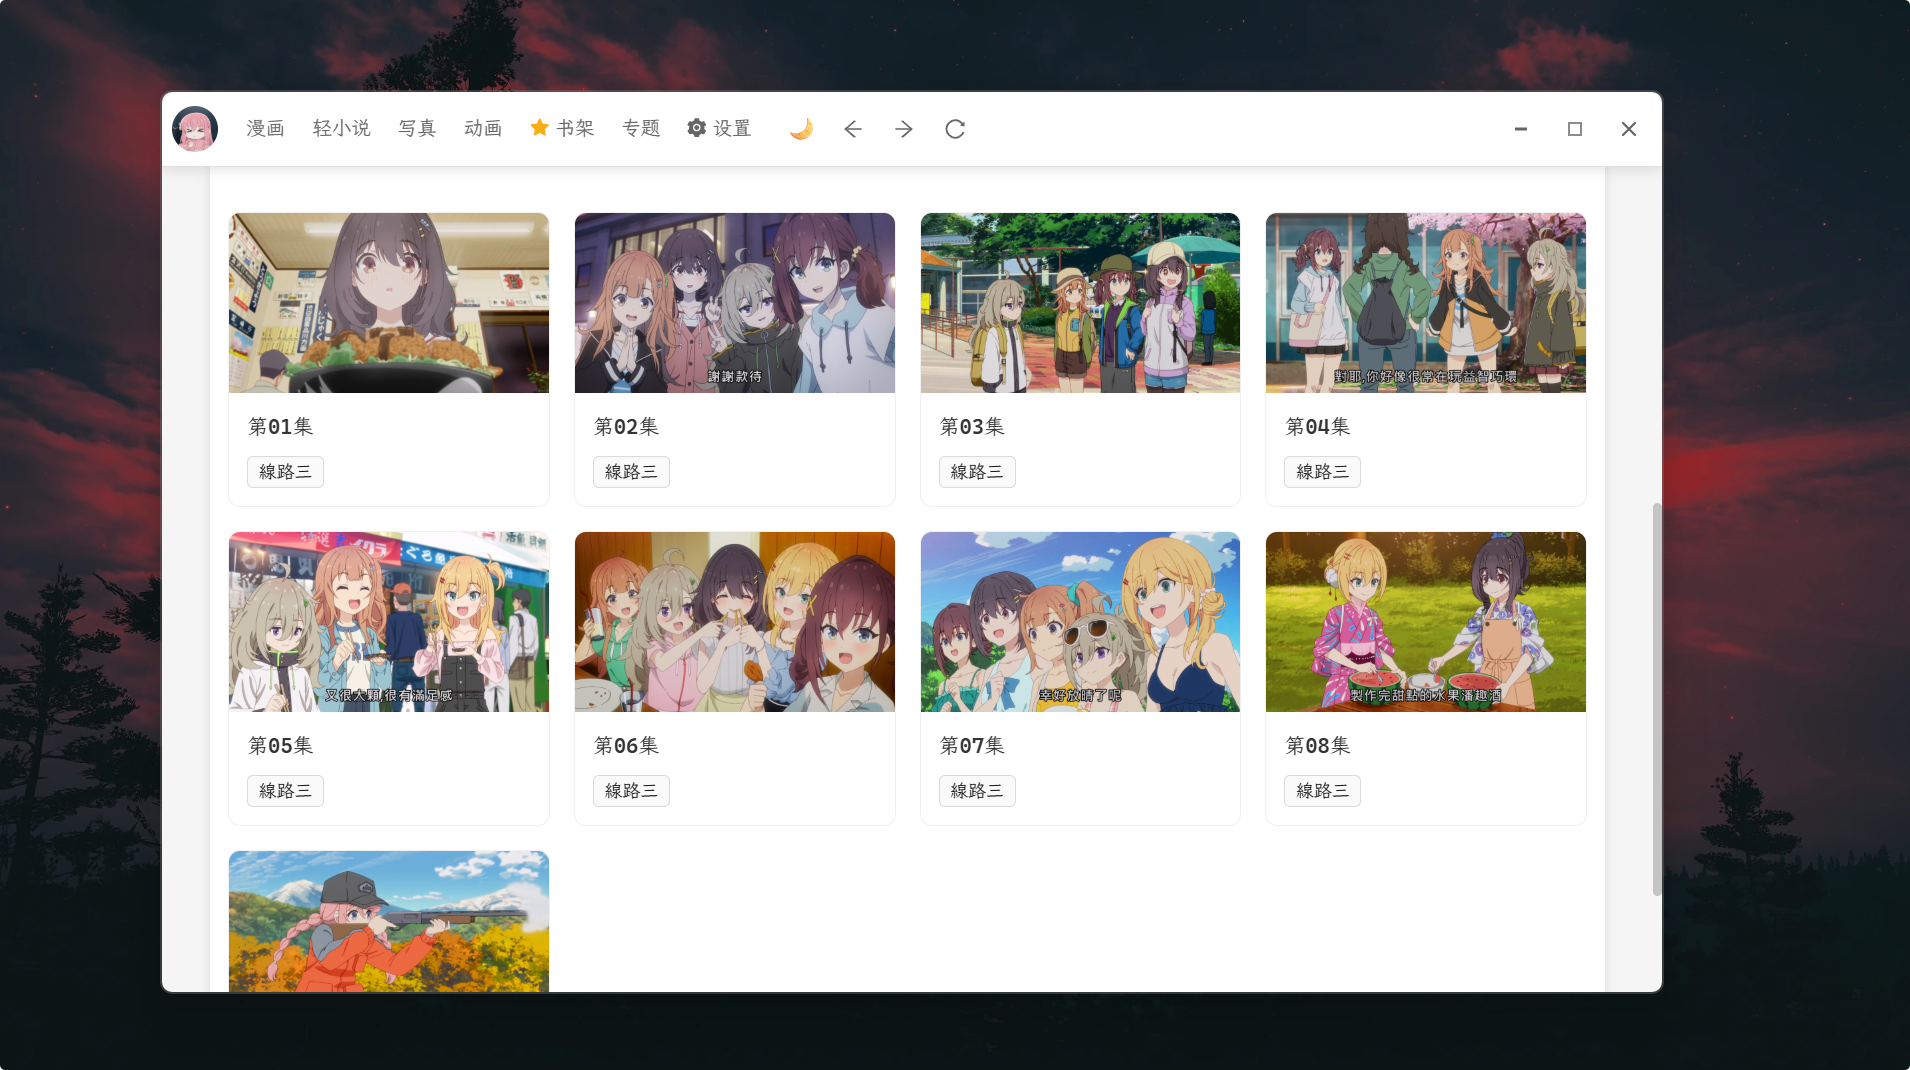Select 線路三 for 第05集
Image resolution: width=1910 pixels, height=1070 pixels.
pos(285,791)
